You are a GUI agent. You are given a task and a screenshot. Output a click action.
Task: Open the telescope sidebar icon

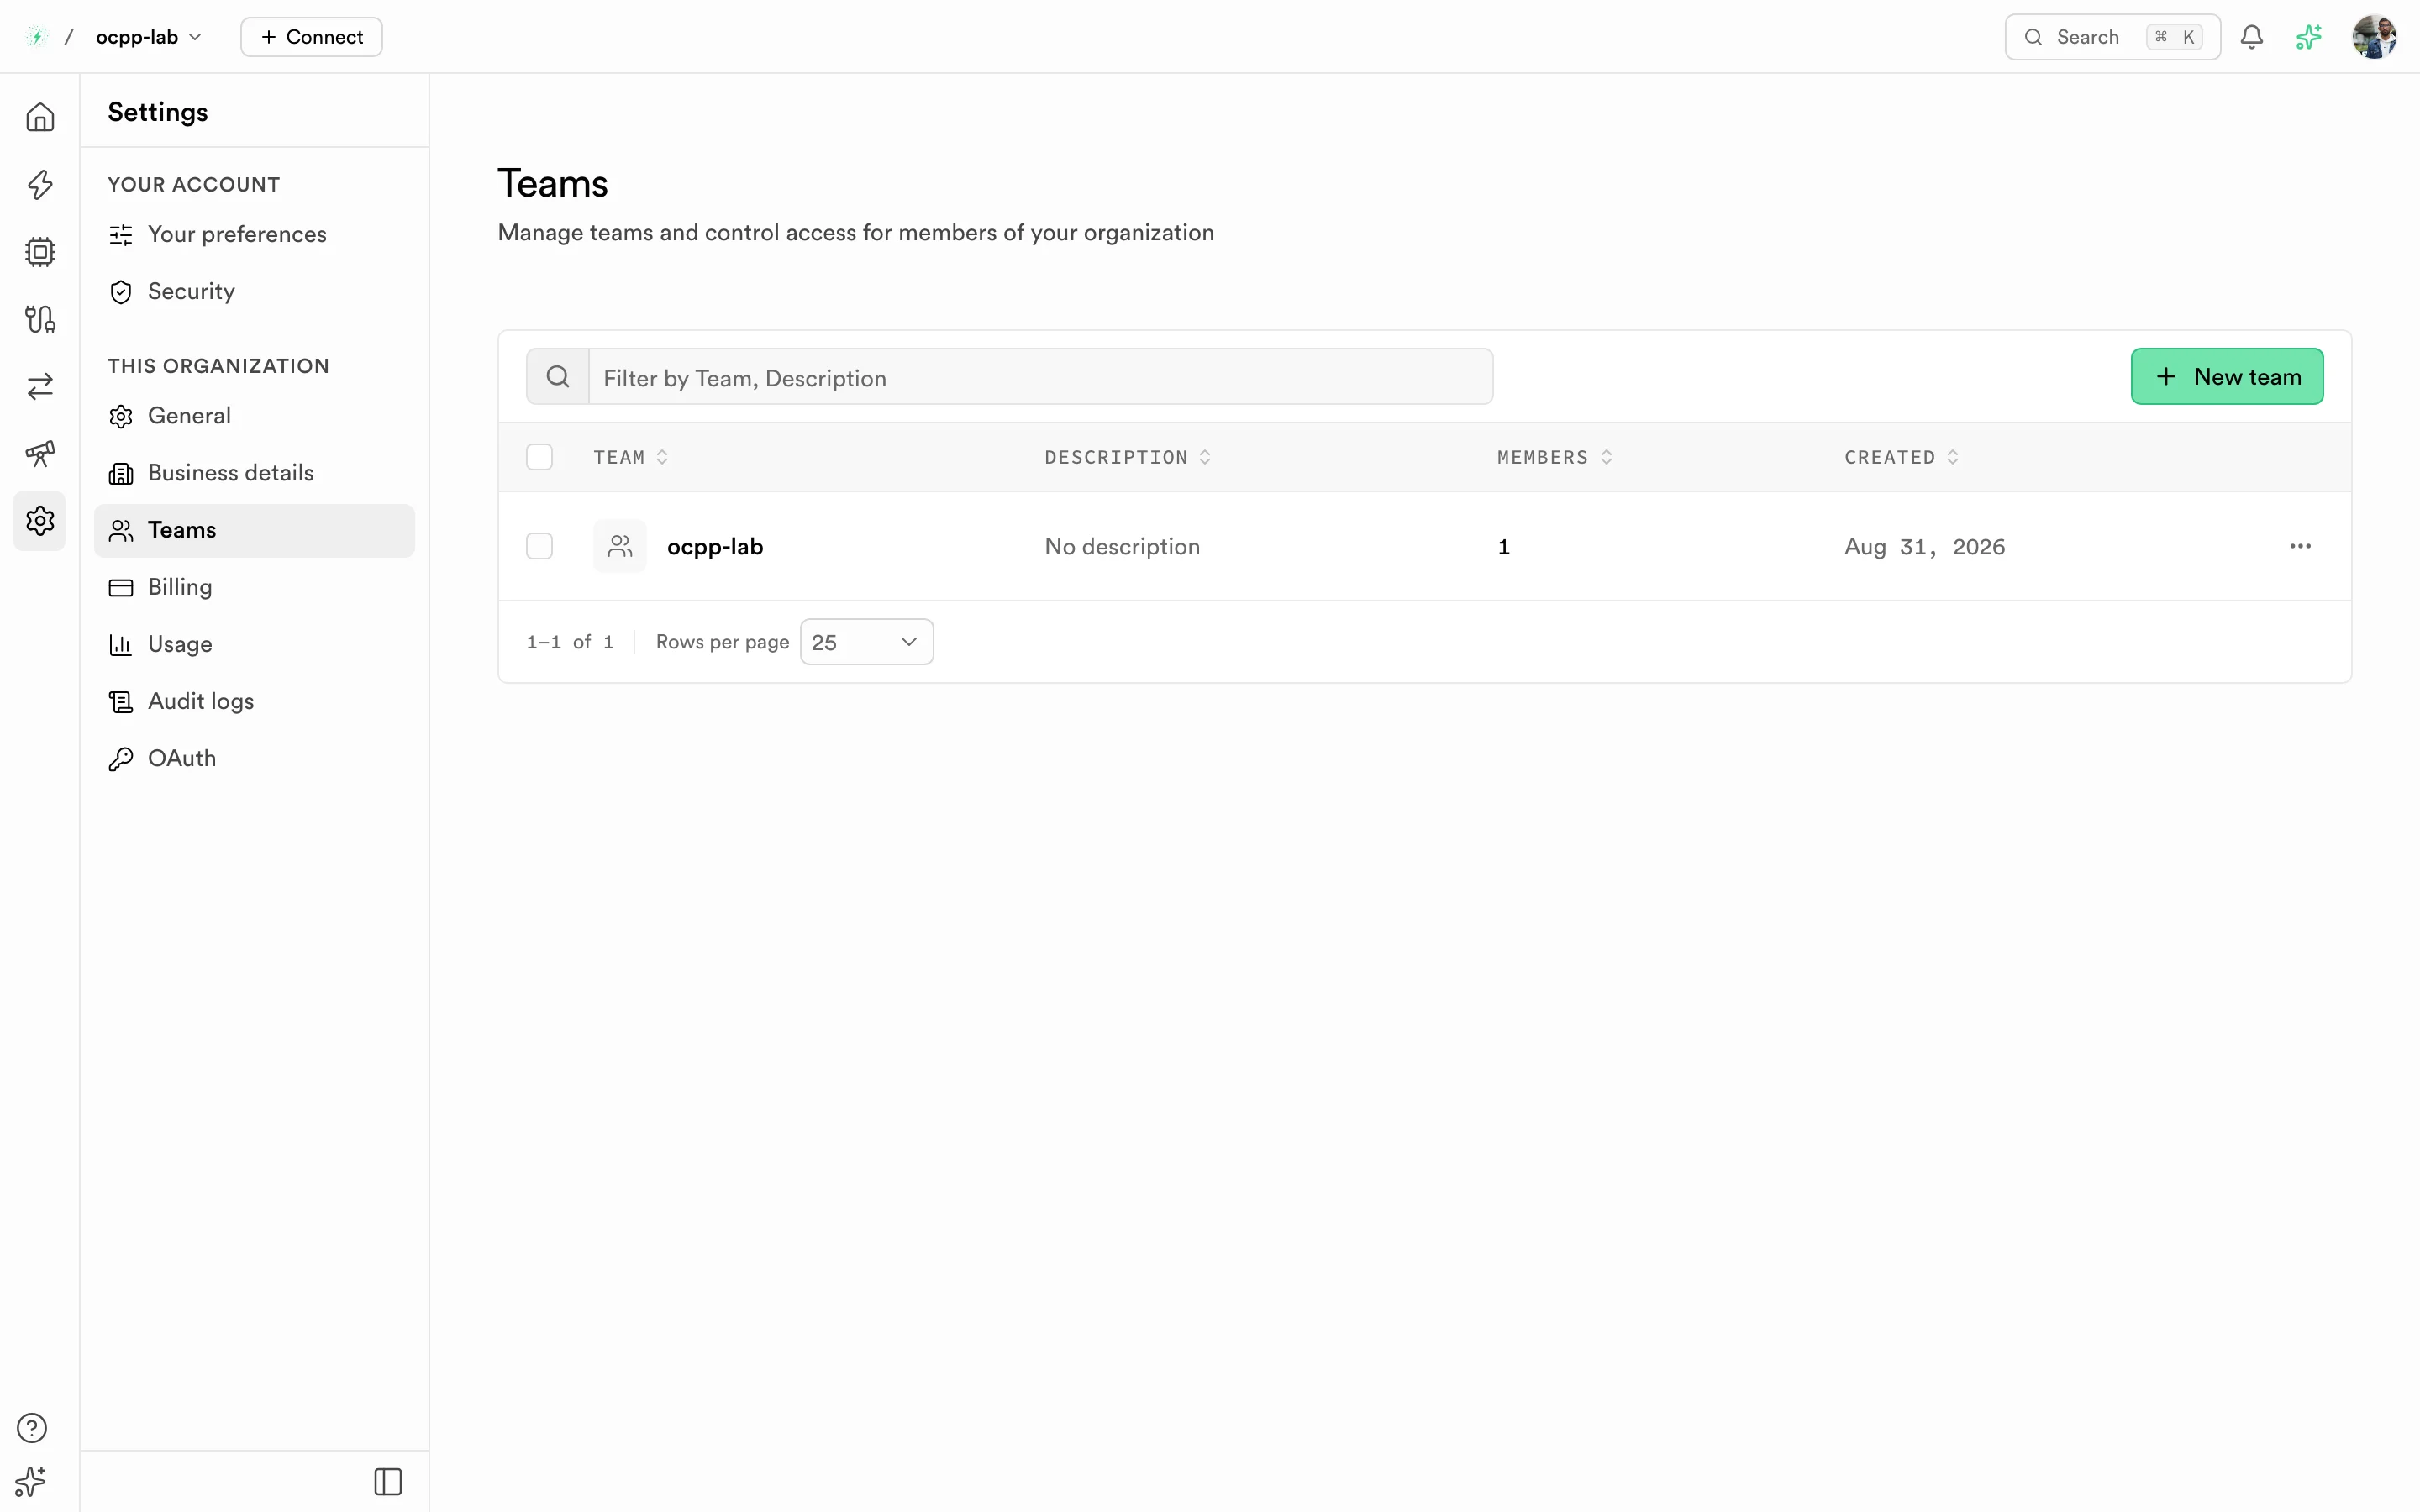point(40,453)
